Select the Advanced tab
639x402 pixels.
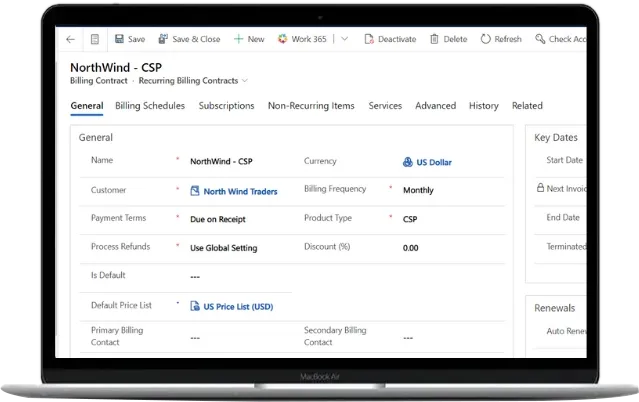[435, 106]
